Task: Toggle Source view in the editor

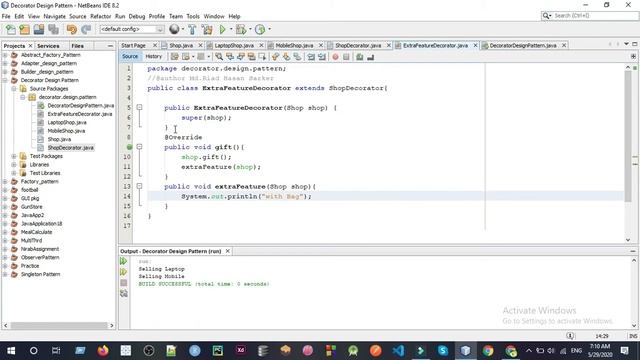Action: click(130, 57)
